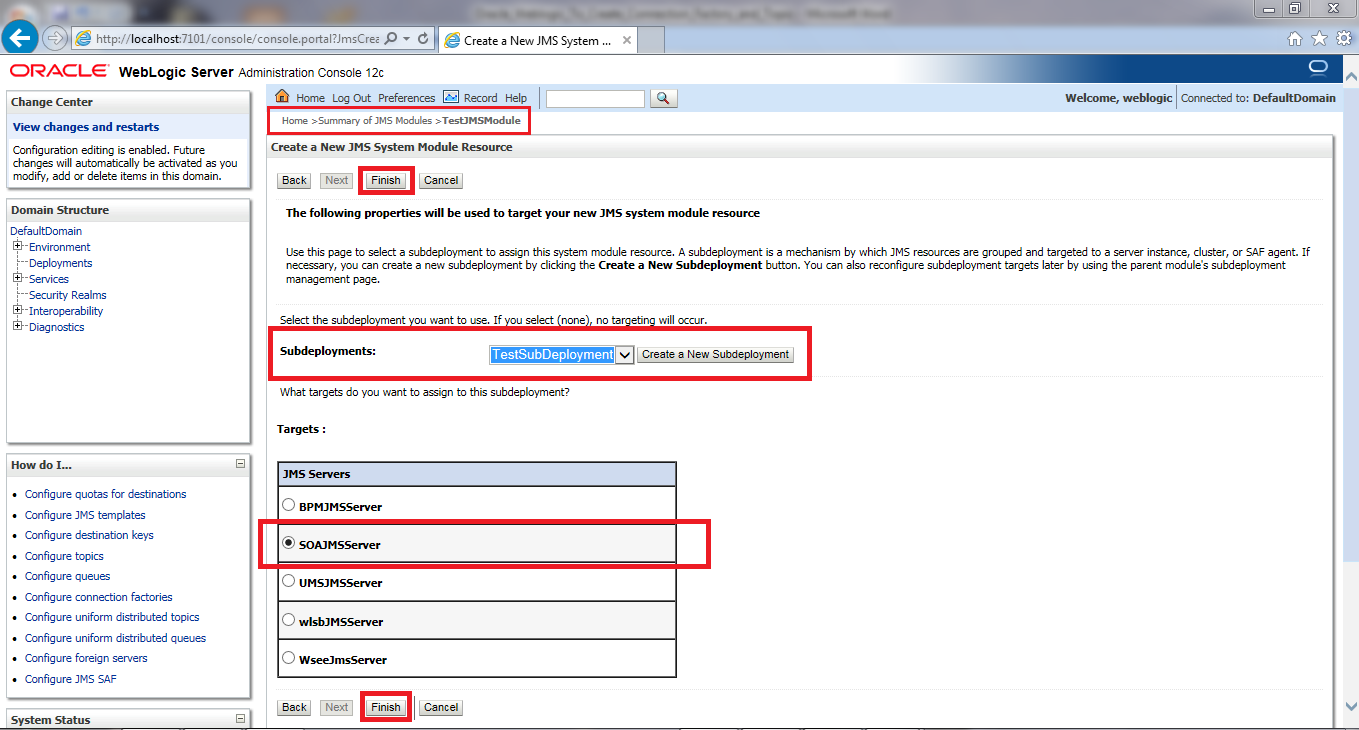Screen dimensions: 1359x730
Task: Select the BPMJMSServer radio button
Action: 289,505
